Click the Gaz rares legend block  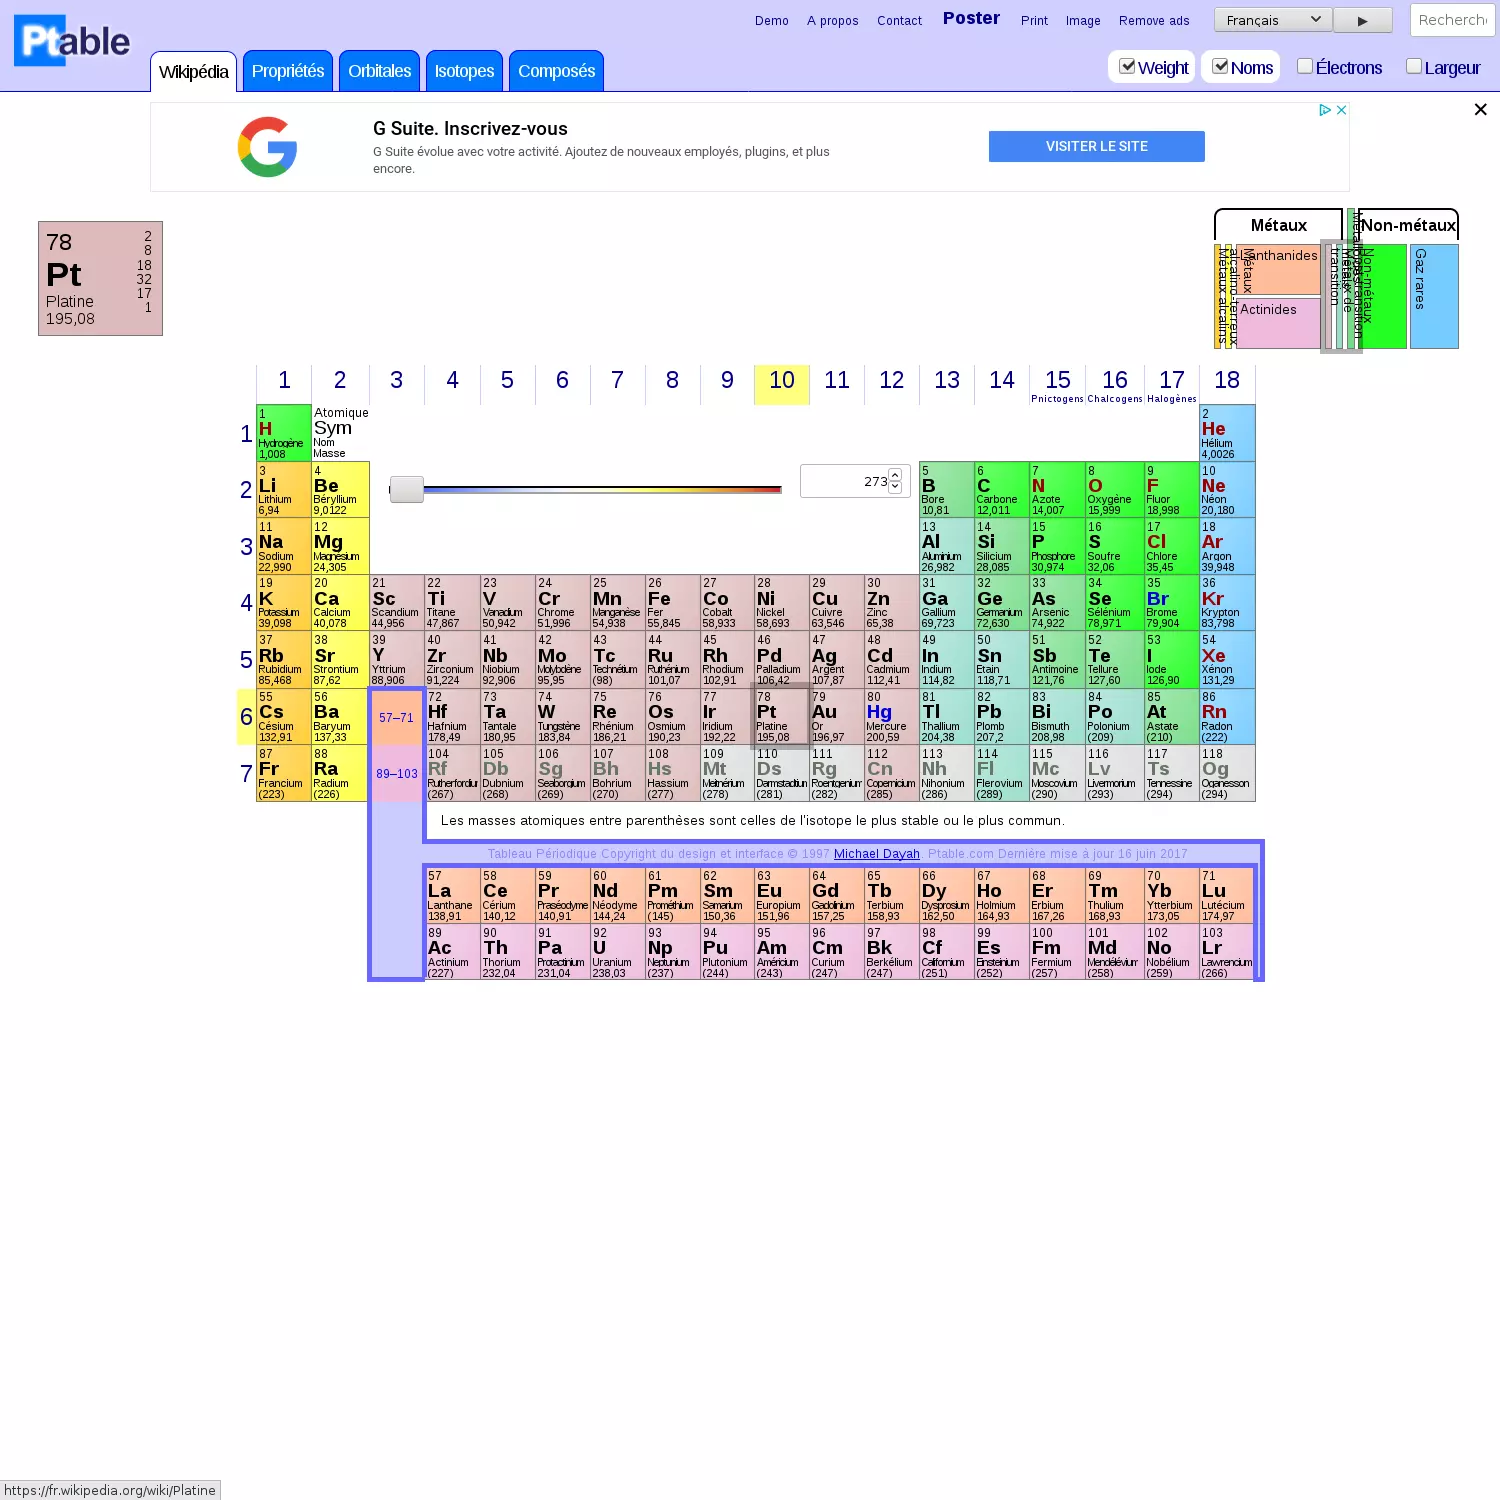tap(1433, 296)
